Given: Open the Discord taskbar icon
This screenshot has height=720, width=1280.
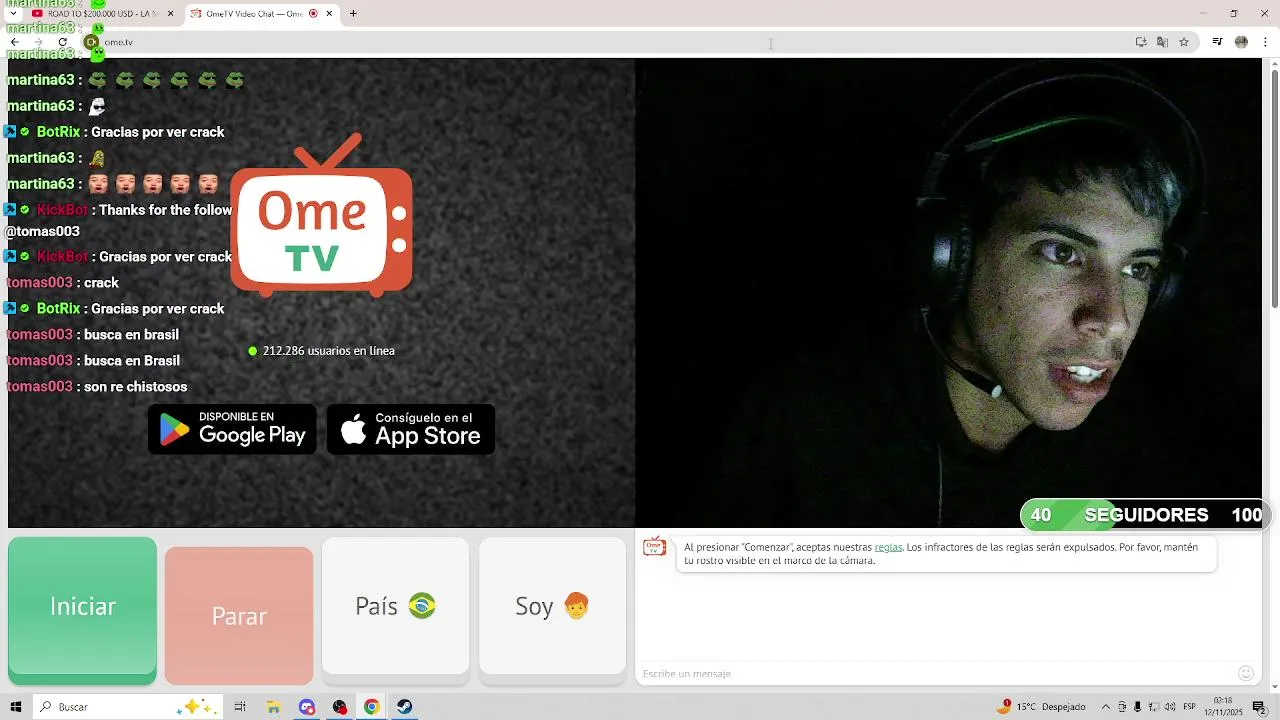Looking at the screenshot, I should (x=307, y=707).
